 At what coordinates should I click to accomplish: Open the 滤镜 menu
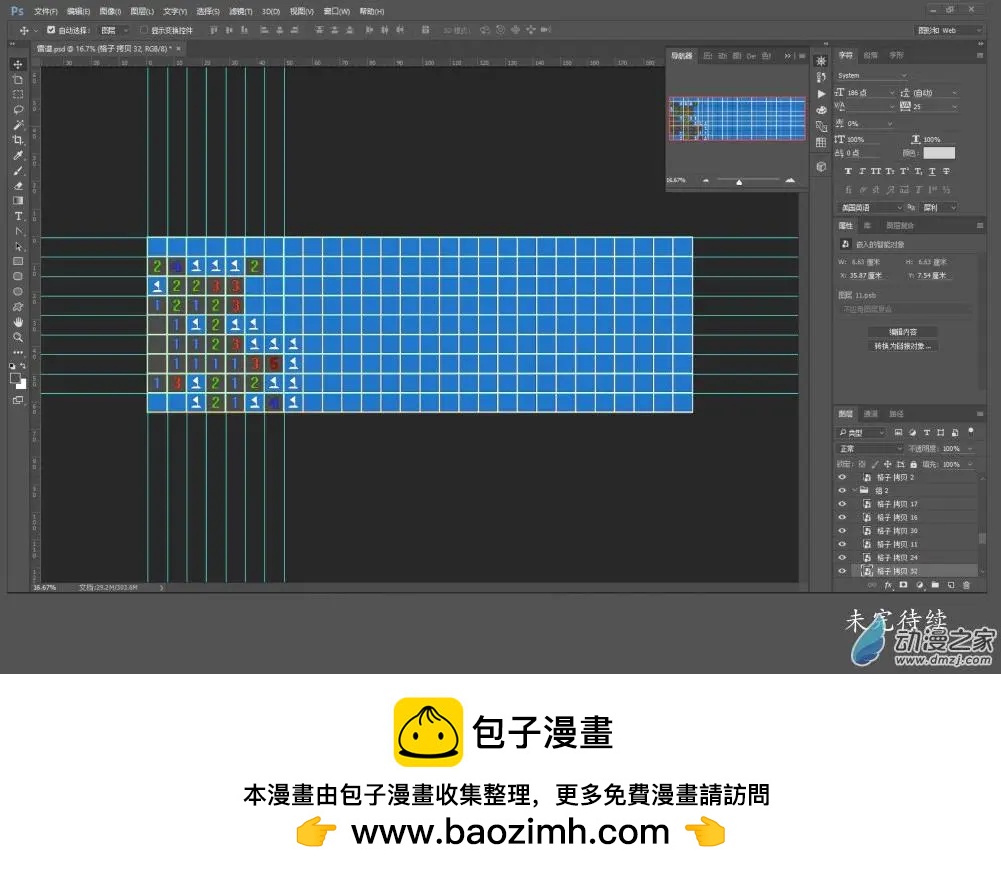[239, 11]
